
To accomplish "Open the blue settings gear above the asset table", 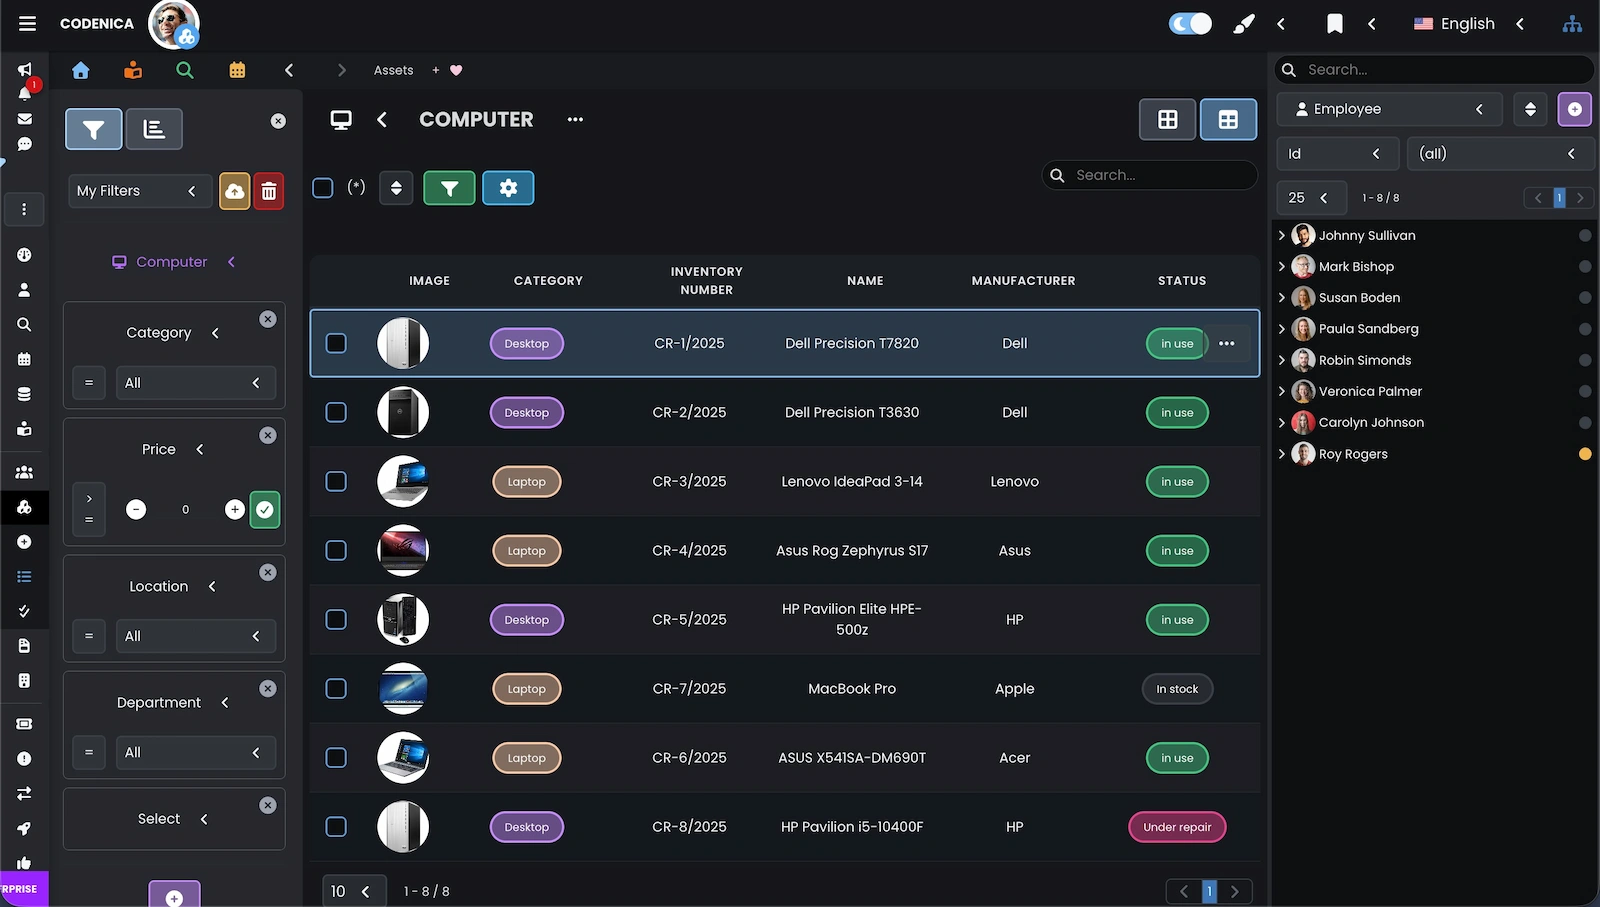I will pyautogui.click(x=508, y=187).
